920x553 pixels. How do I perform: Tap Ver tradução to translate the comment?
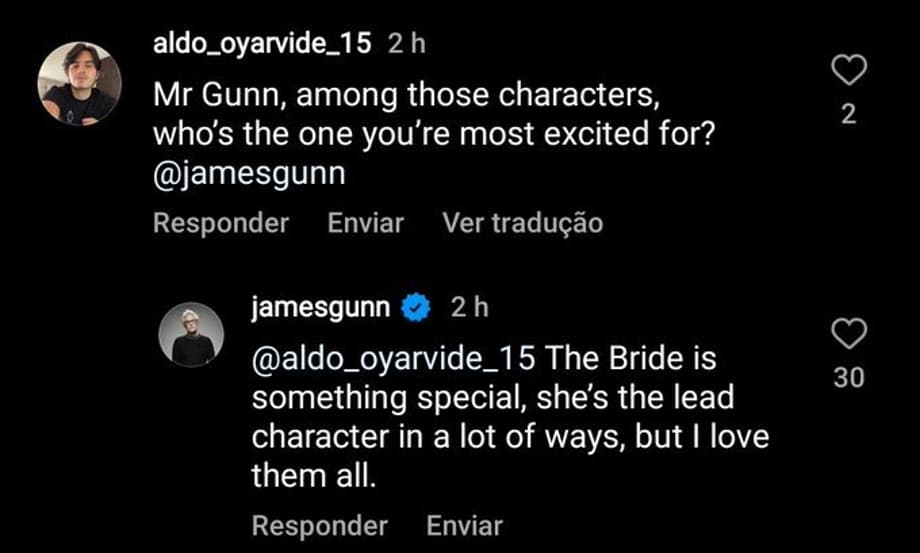(x=522, y=223)
